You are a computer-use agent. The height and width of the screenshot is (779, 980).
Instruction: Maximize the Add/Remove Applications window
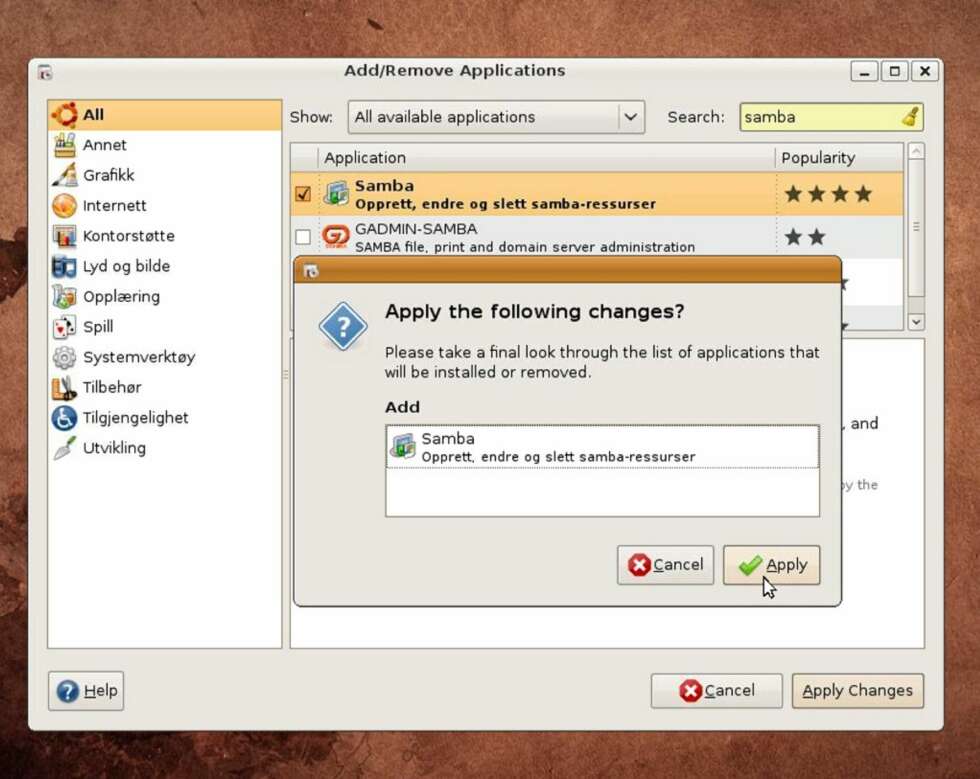coord(894,72)
